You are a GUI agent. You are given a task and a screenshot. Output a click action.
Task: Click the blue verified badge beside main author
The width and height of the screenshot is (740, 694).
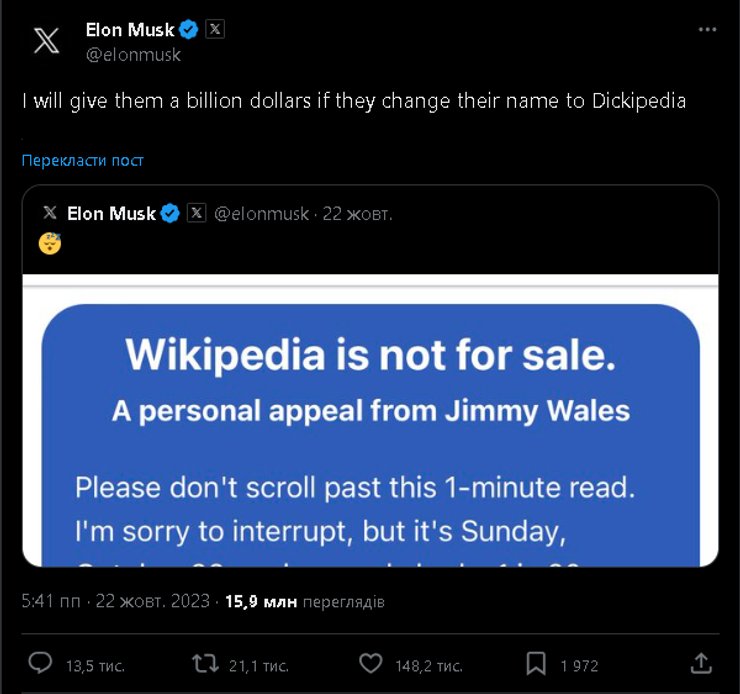click(188, 30)
